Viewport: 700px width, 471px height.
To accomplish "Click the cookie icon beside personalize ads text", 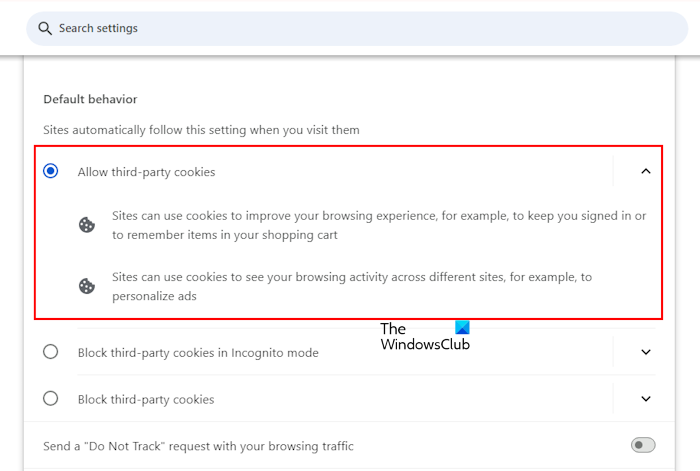I will 87,286.
